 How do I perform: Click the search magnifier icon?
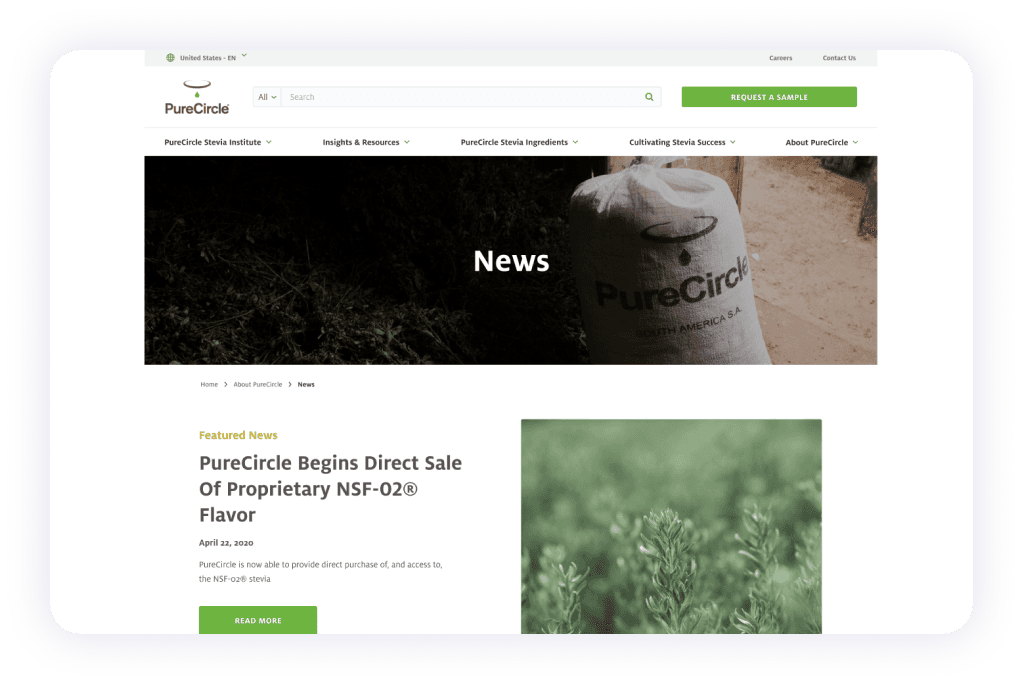(x=648, y=96)
